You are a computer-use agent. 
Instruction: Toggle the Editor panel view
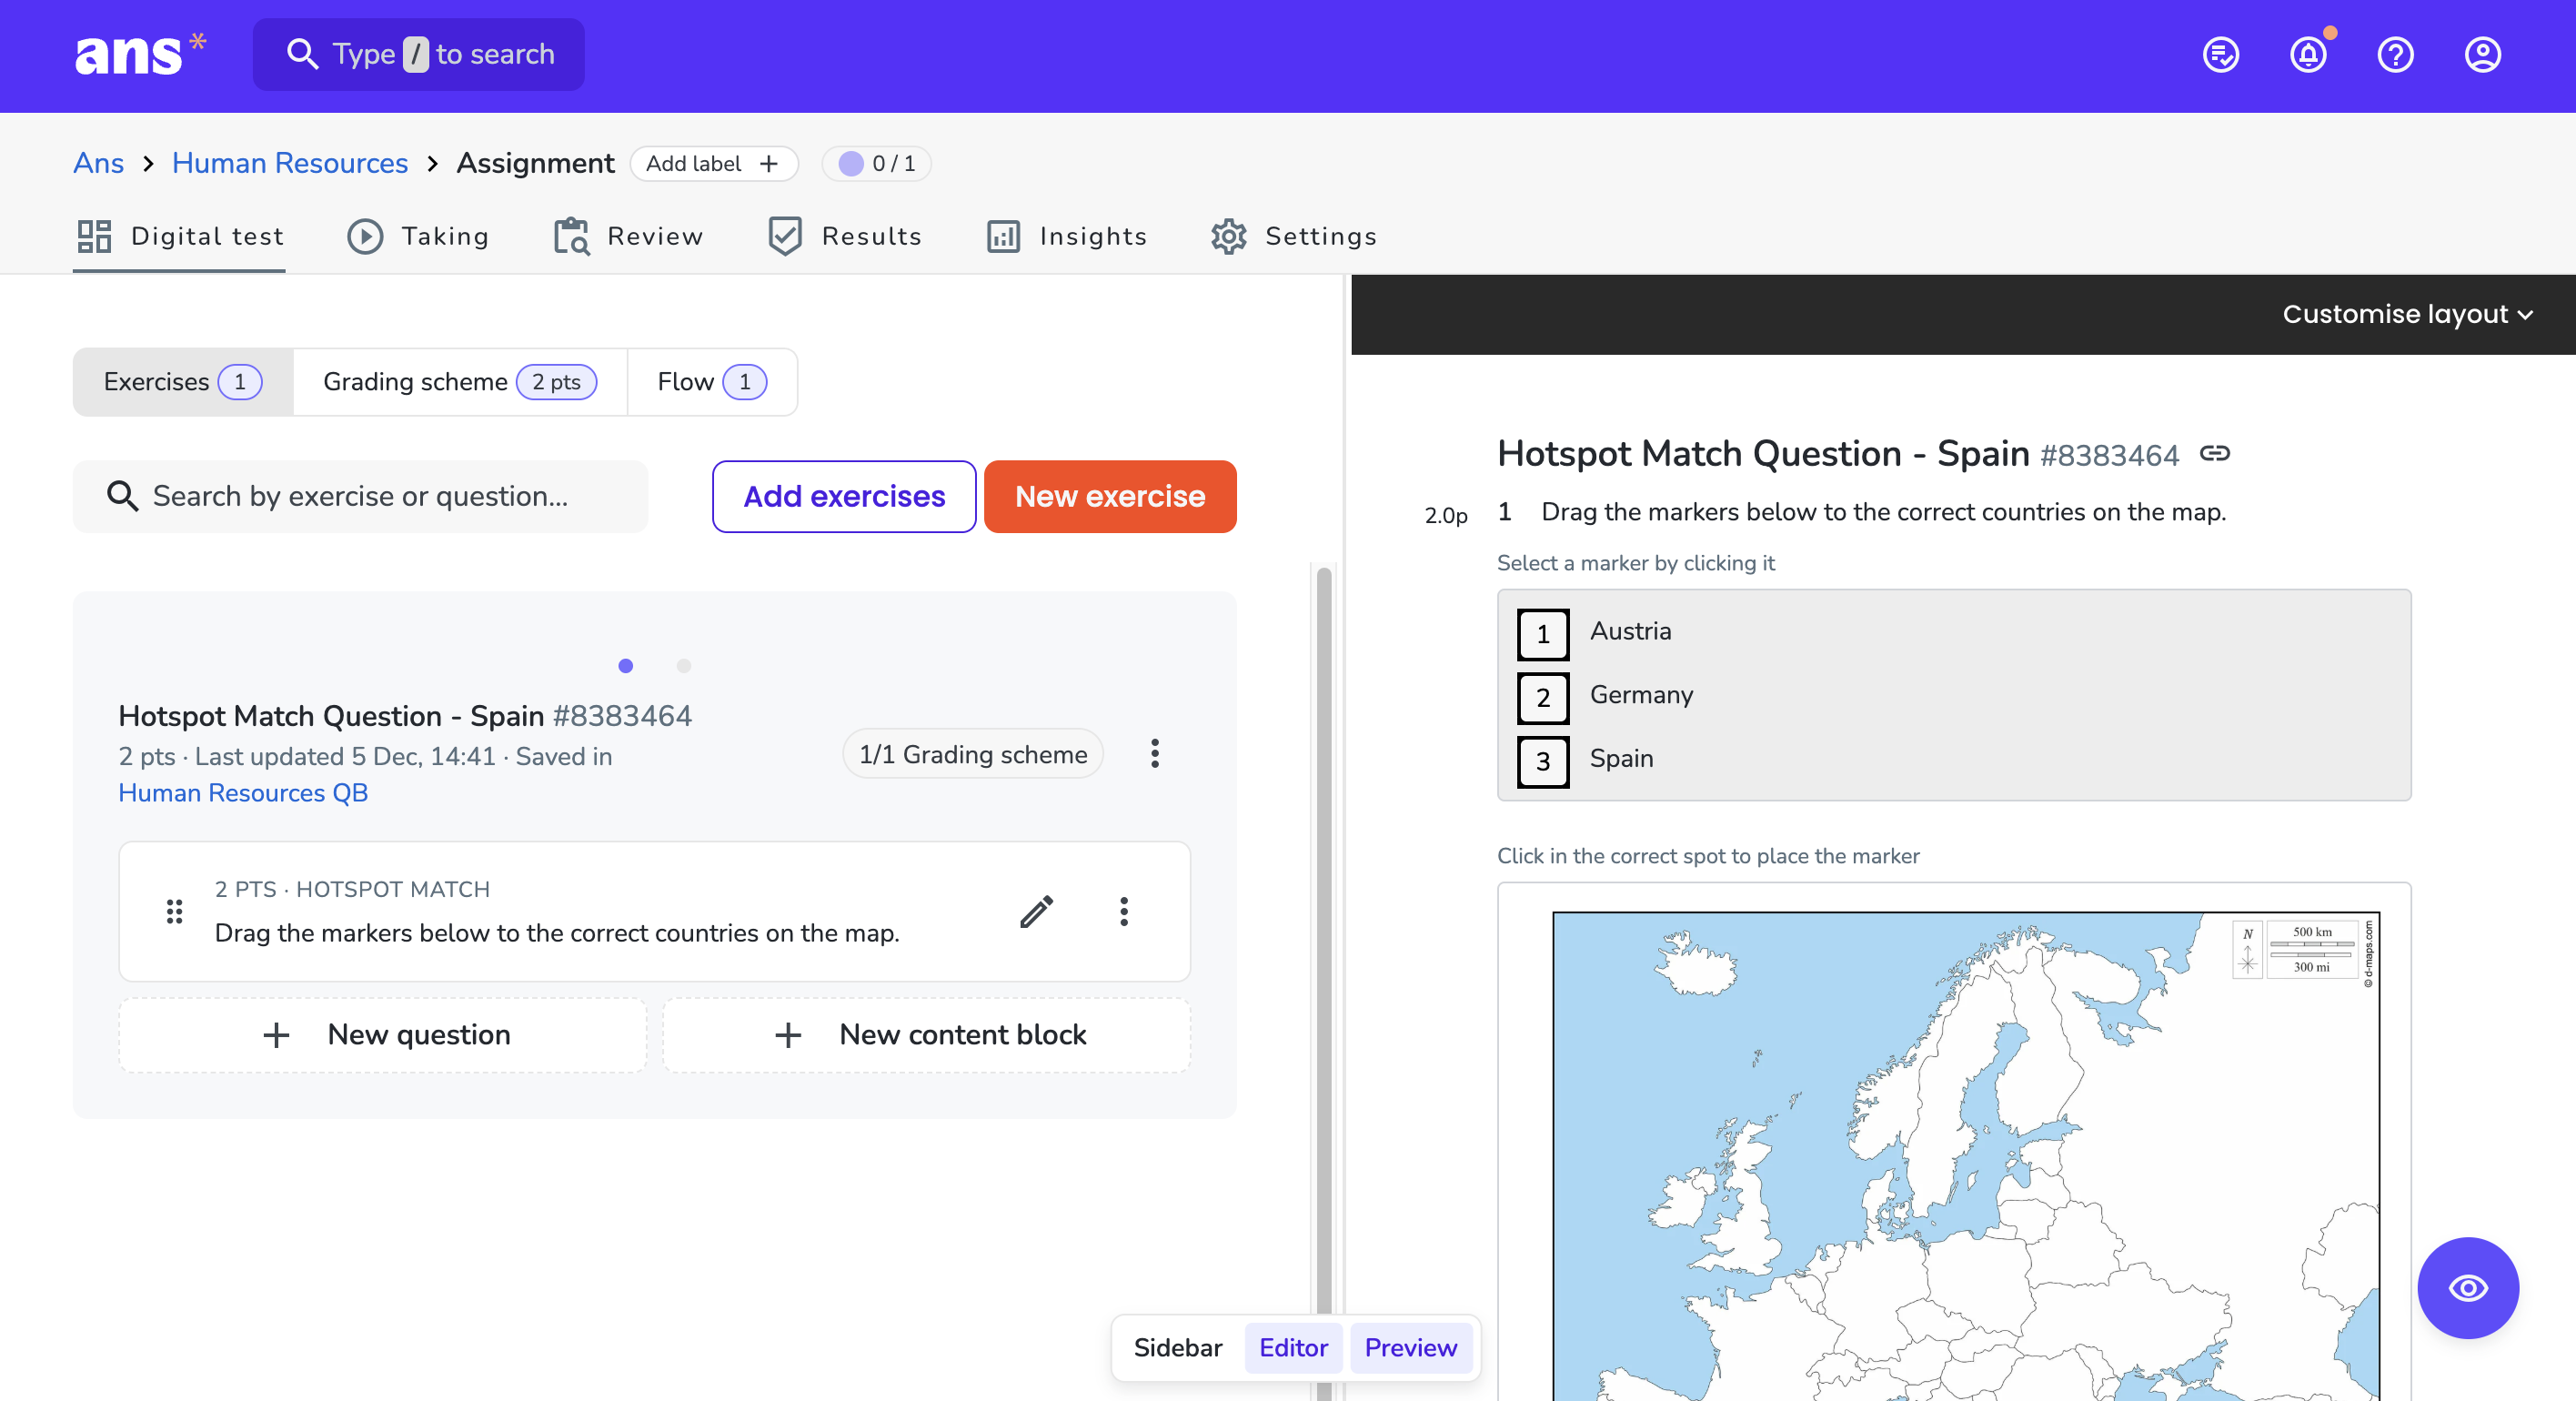pos(1293,1347)
